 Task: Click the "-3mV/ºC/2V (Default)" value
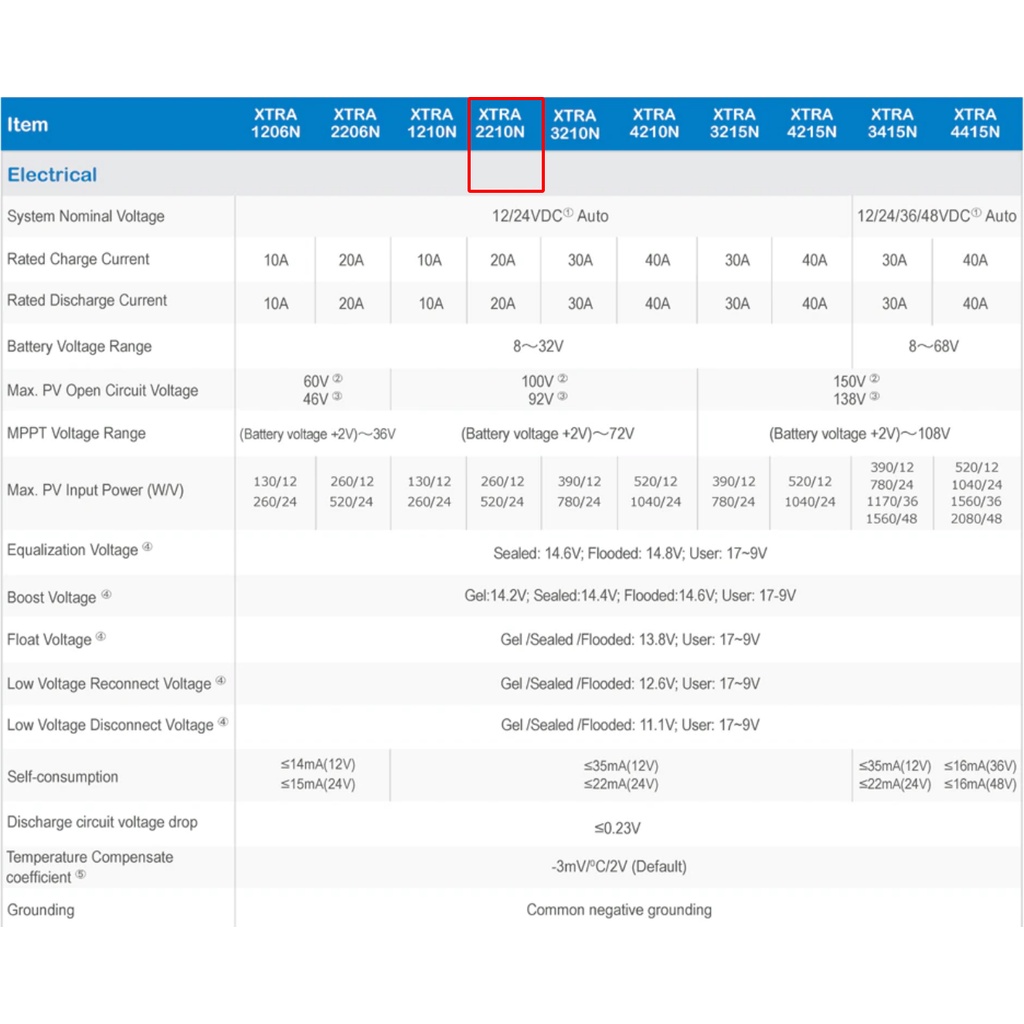pos(619,867)
